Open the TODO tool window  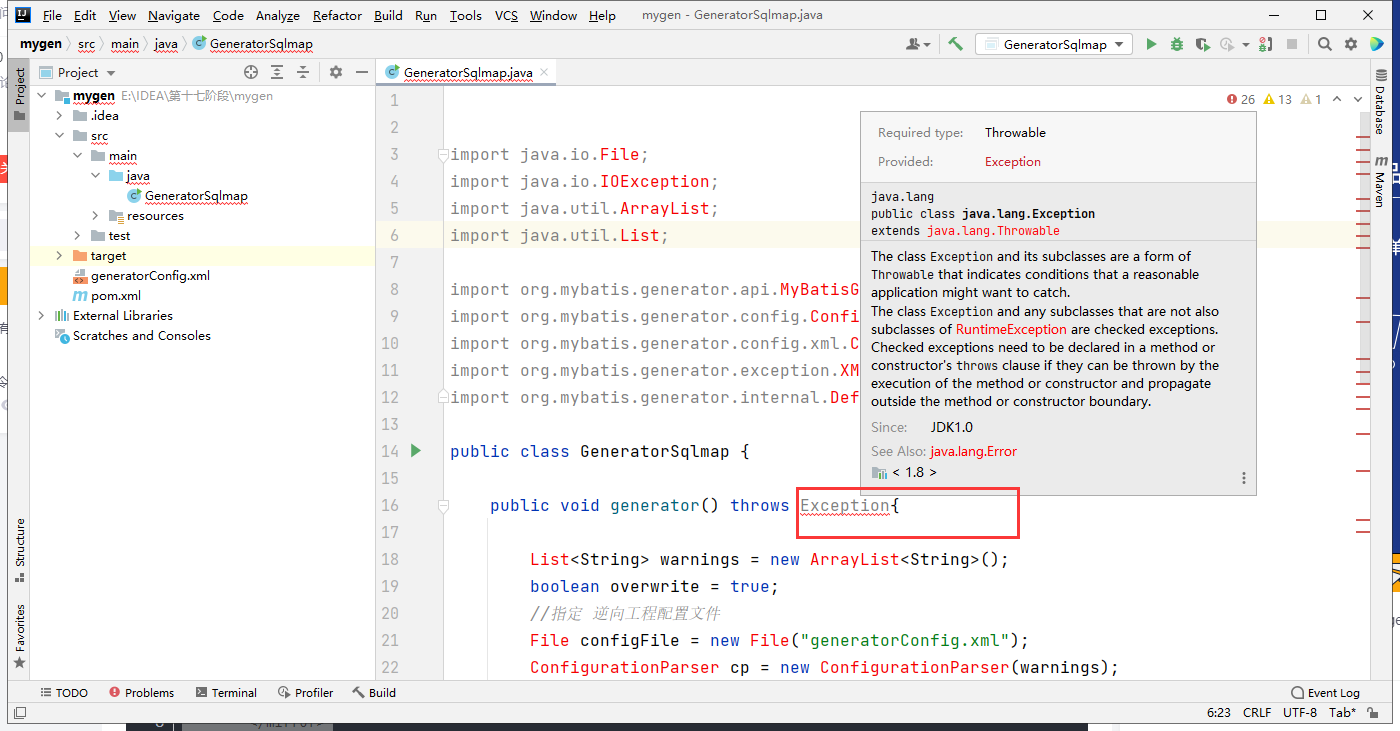(64, 692)
